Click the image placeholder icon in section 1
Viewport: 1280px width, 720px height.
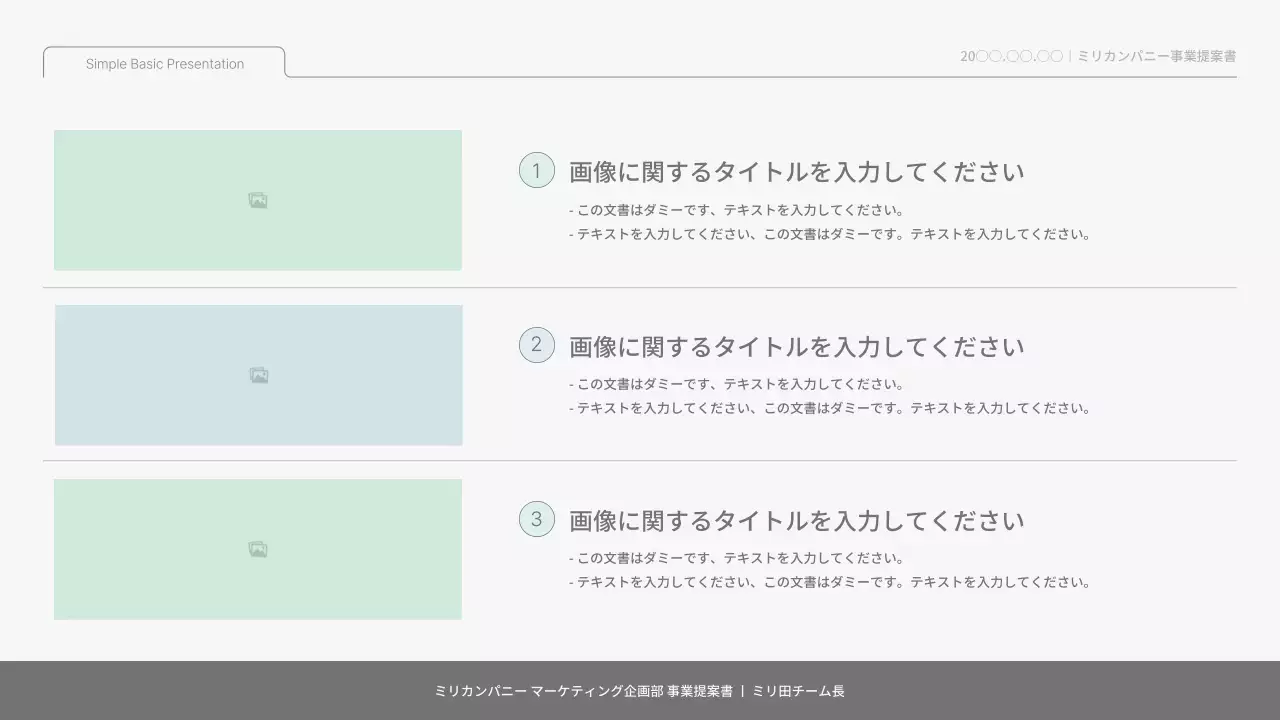(x=258, y=200)
